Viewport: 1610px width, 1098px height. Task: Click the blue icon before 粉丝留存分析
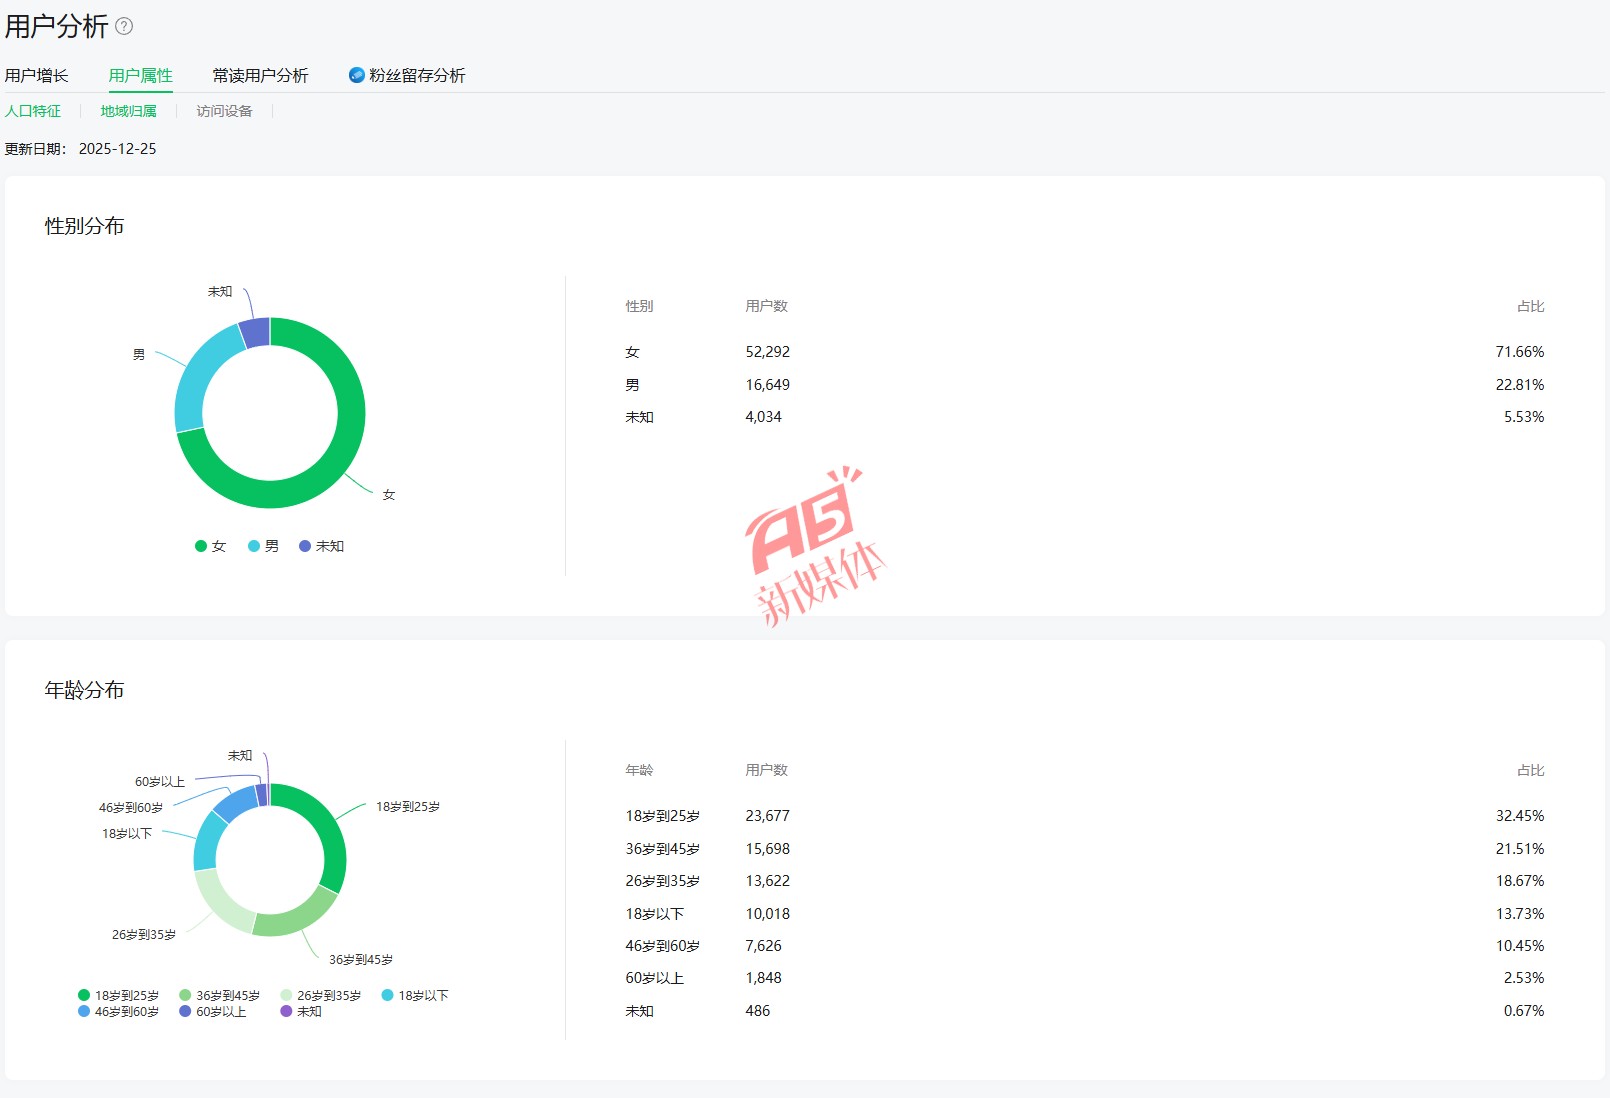pyautogui.click(x=356, y=75)
